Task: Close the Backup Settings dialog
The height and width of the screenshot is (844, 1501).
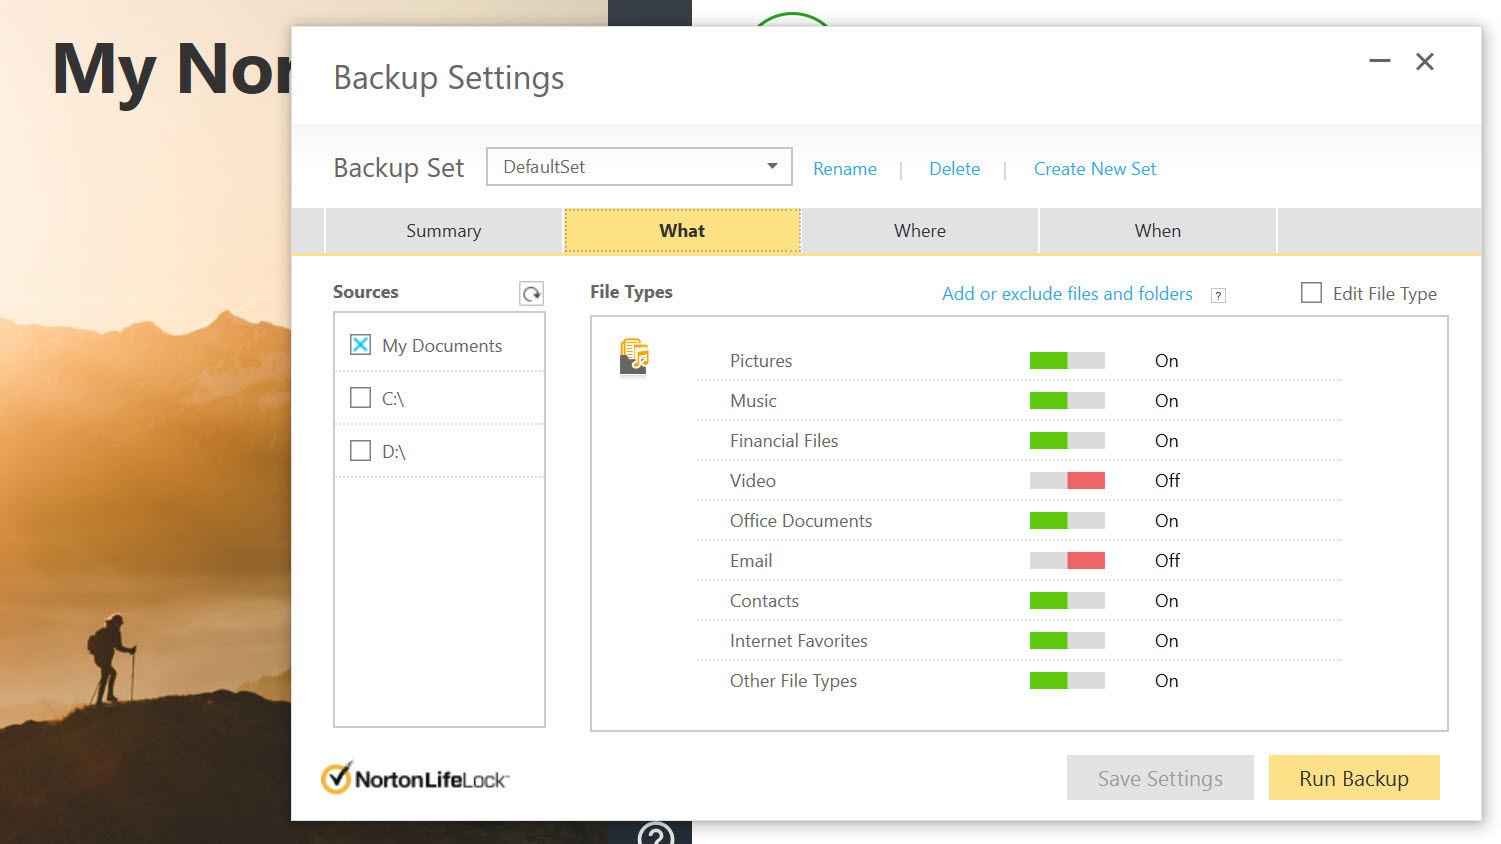Action: [x=1425, y=61]
